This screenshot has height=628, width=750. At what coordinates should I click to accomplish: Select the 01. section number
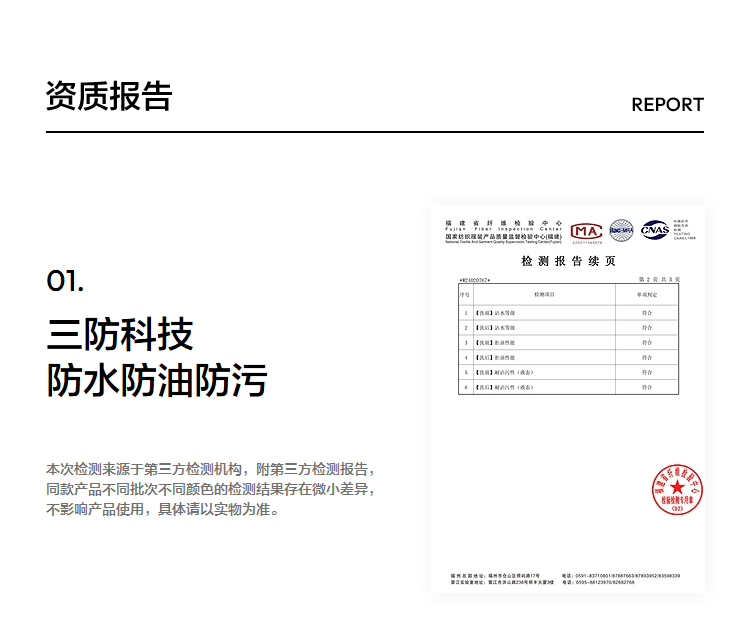[x=65, y=281]
